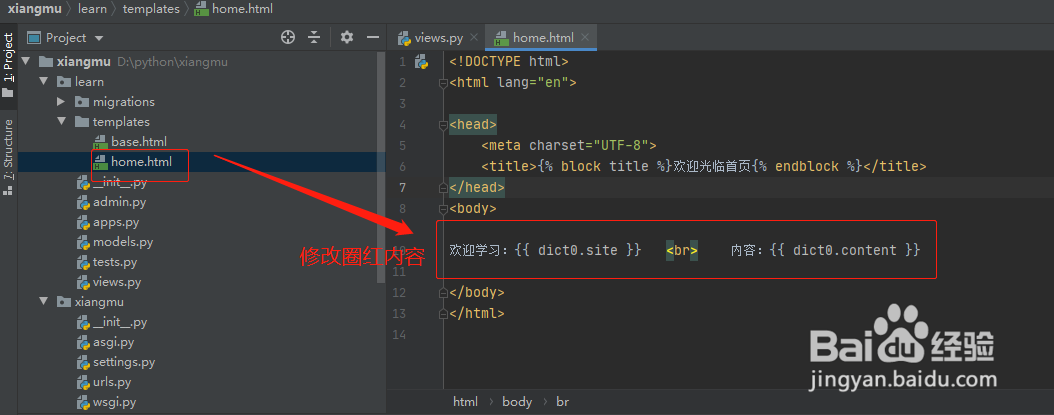Open the Project view dropdown
The height and width of the screenshot is (415, 1054).
98,38
